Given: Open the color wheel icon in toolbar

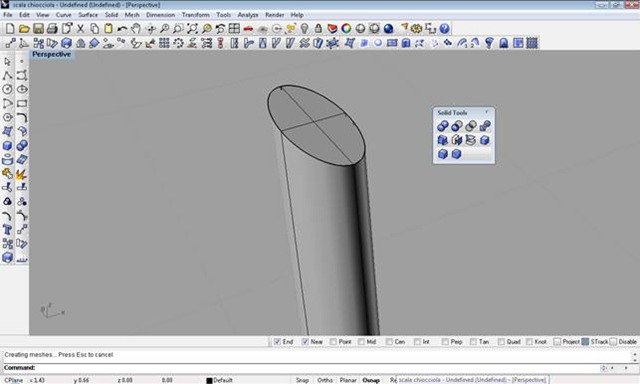Looking at the screenshot, I should (346, 29).
